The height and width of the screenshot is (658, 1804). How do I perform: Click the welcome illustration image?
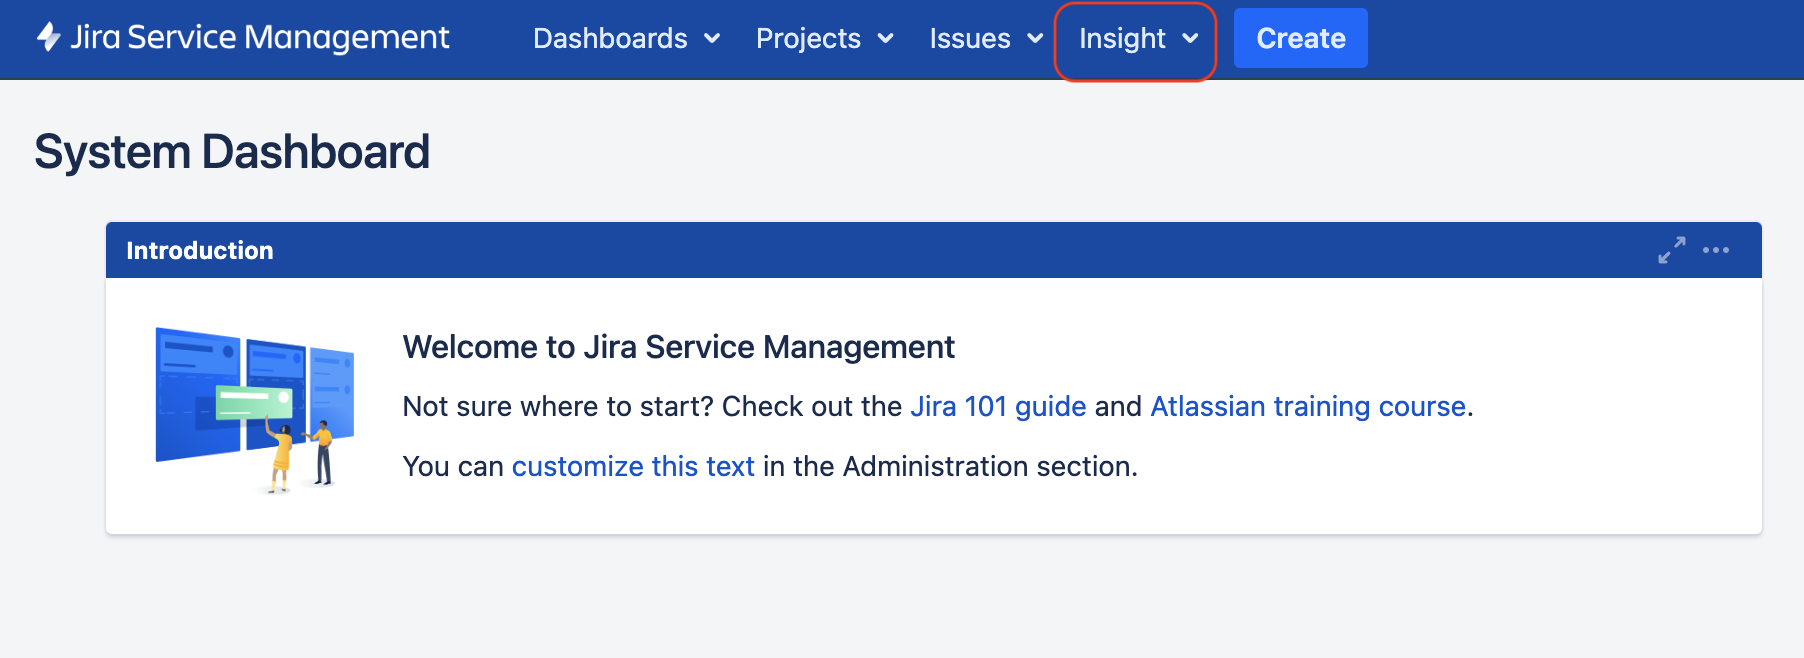pyautogui.click(x=255, y=409)
